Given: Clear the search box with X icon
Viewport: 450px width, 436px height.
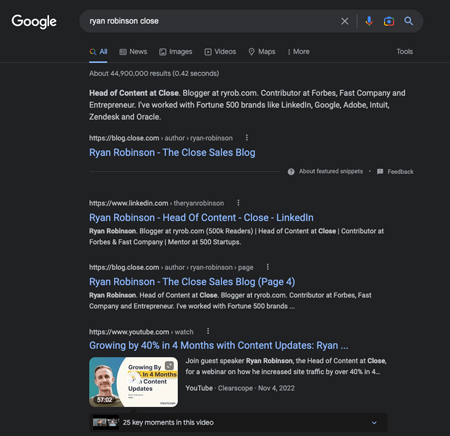Looking at the screenshot, I should [345, 21].
